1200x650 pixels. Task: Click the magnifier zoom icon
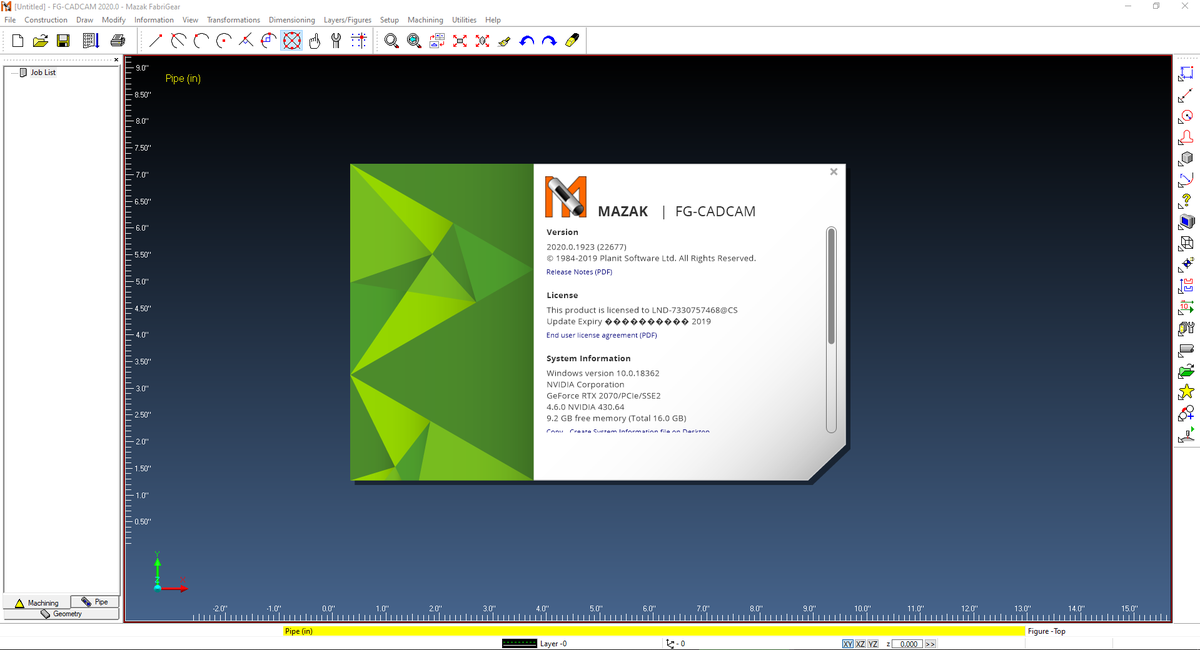pos(391,41)
